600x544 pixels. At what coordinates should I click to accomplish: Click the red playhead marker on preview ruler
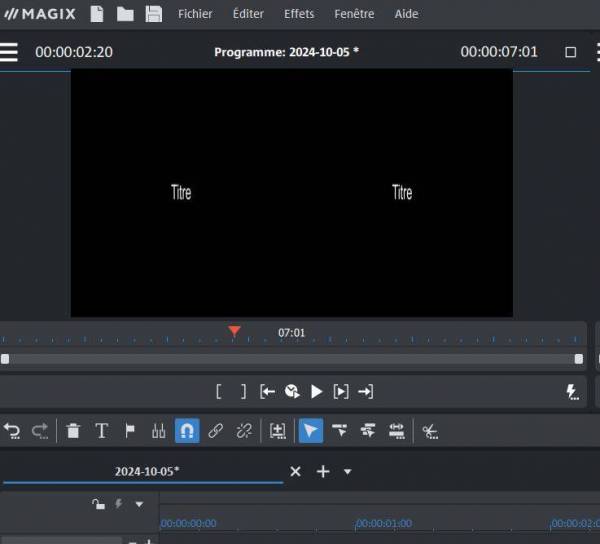point(234,331)
